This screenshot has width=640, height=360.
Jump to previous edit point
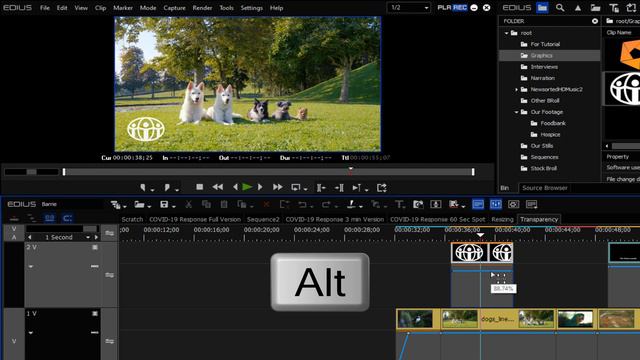coord(321,188)
